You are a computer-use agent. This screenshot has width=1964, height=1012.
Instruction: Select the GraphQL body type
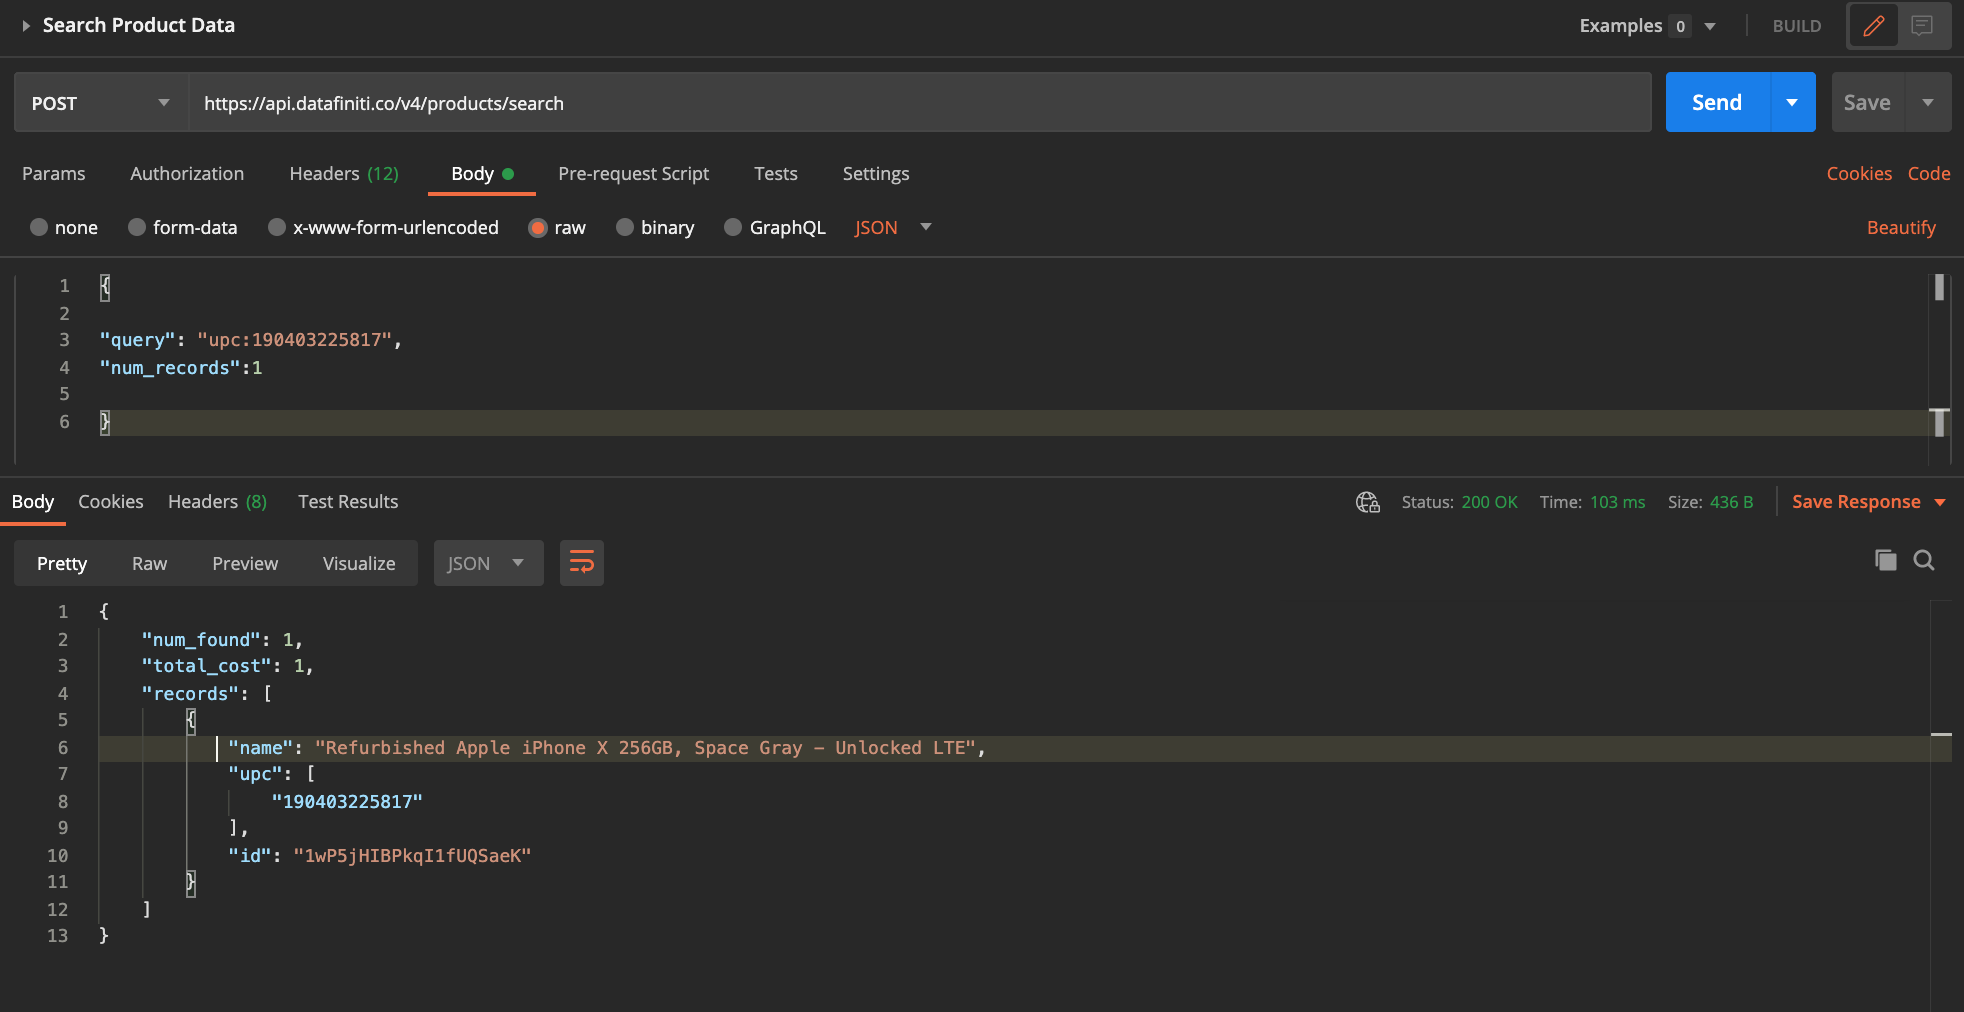(734, 227)
